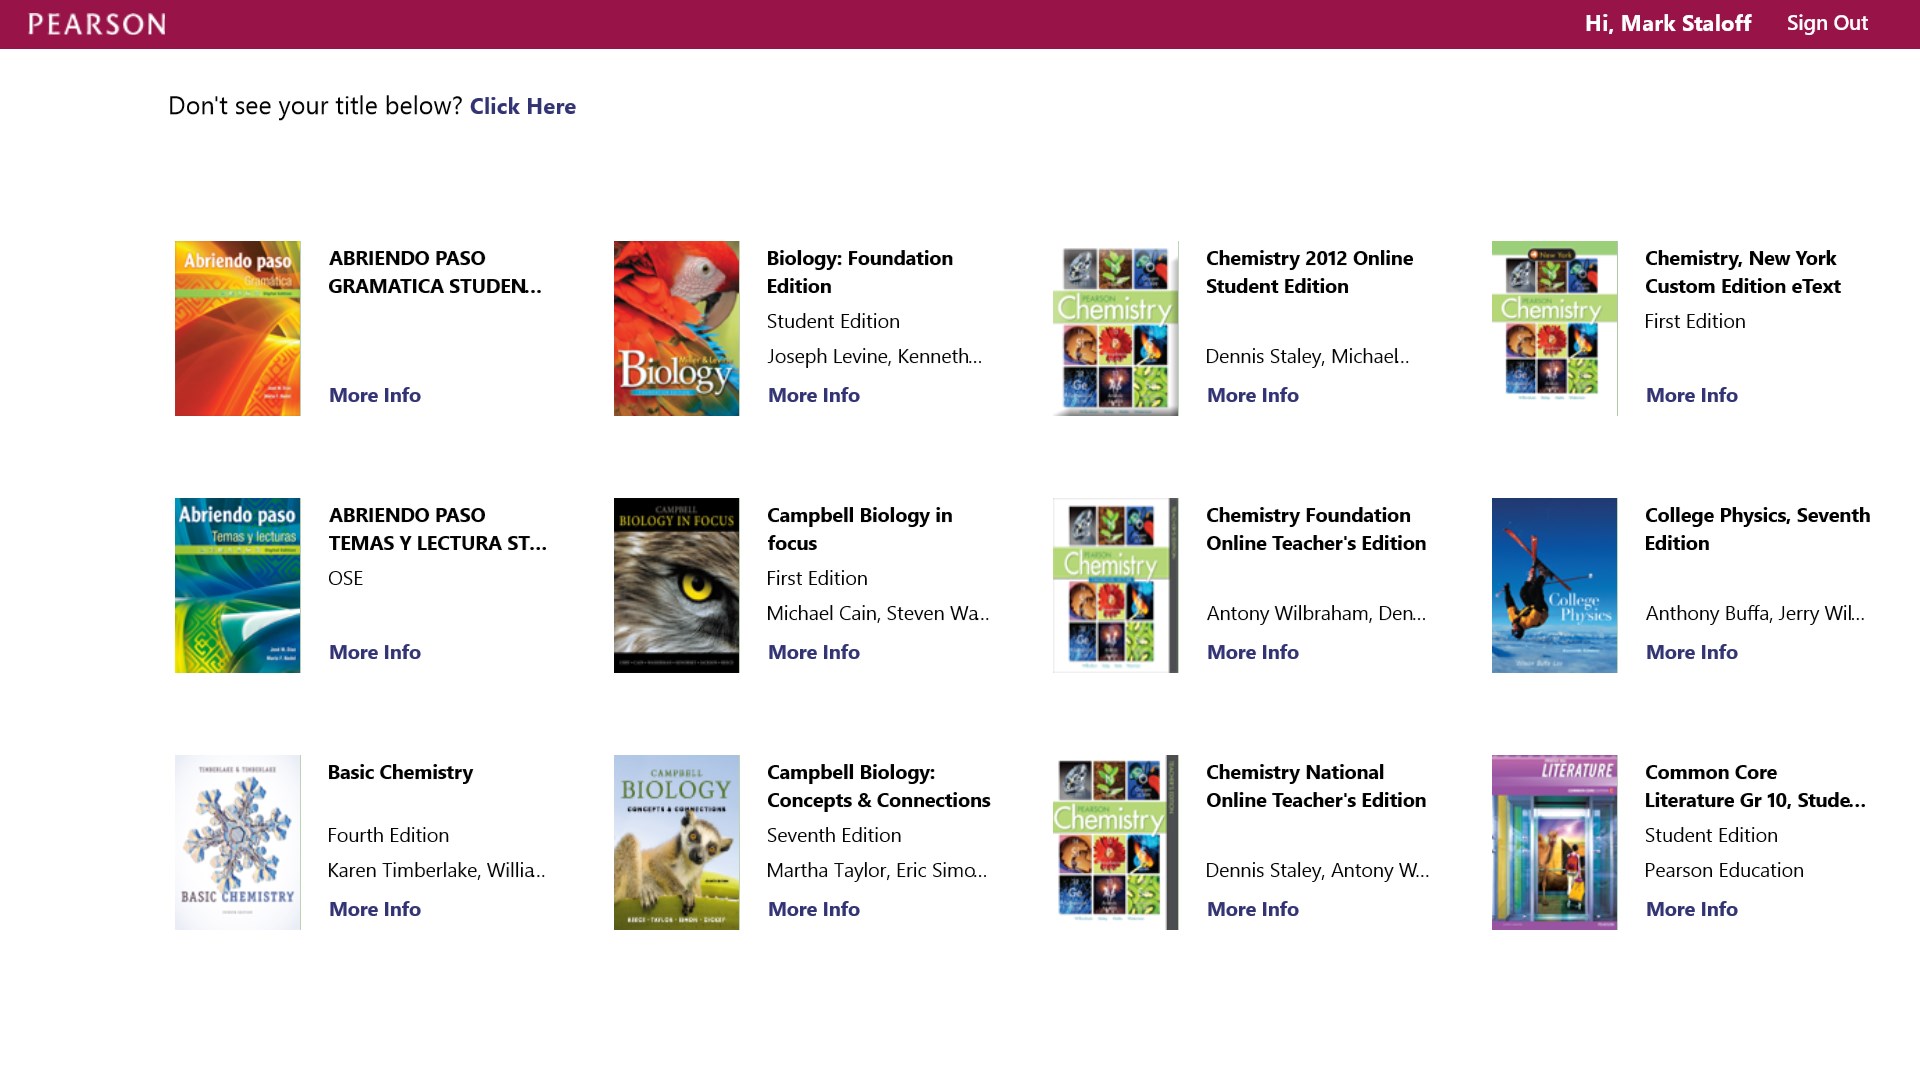The width and height of the screenshot is (1920, 1080).
Task: Click Sign Out in the top bar
Action: pyautogui.click(x=1827, y=23)
